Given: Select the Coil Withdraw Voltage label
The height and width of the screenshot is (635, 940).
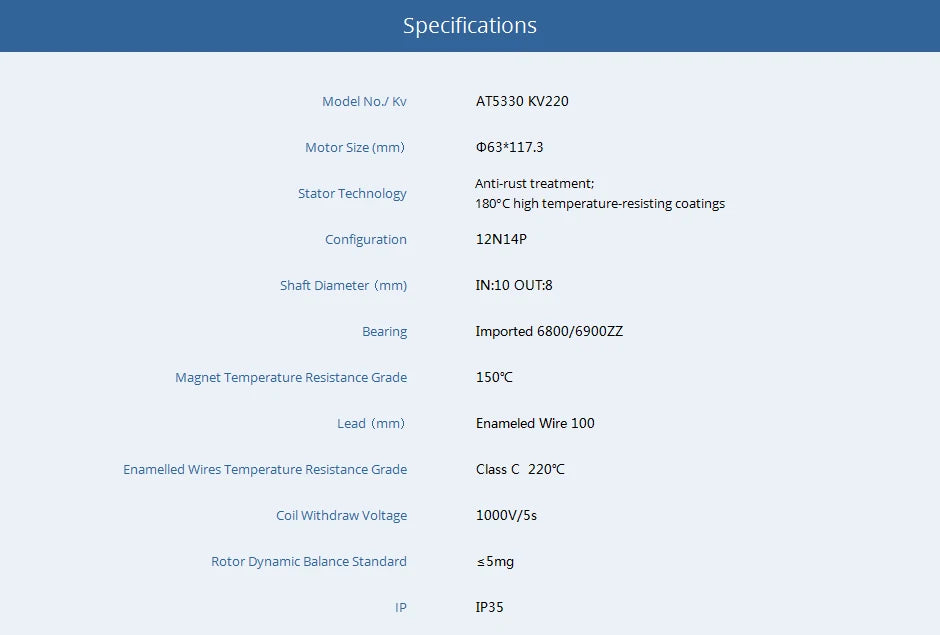Looking at the screenshot, I should (x=342, y=515).
